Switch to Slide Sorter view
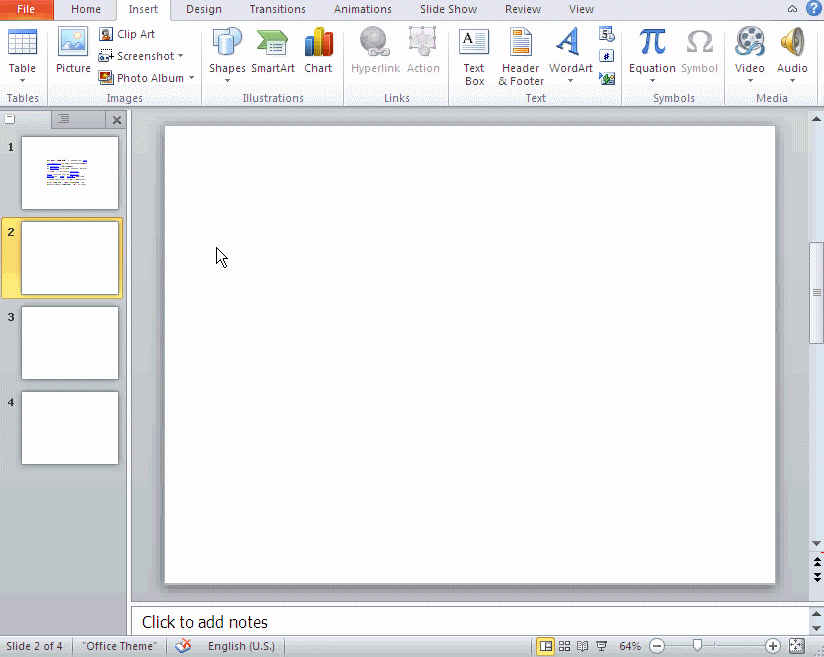The image size is (824, 657). (x=565, y=646)
